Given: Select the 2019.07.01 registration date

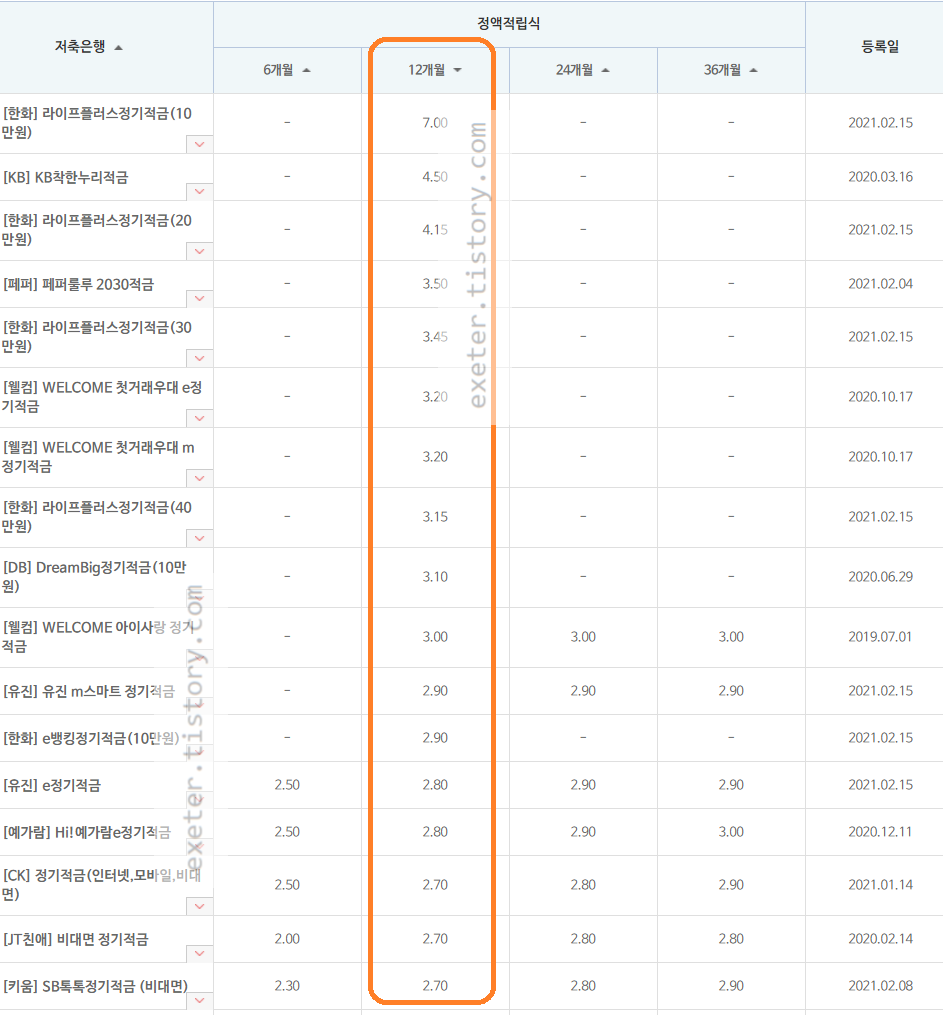Looking at the screenshot, I should (x=880, y=637).
